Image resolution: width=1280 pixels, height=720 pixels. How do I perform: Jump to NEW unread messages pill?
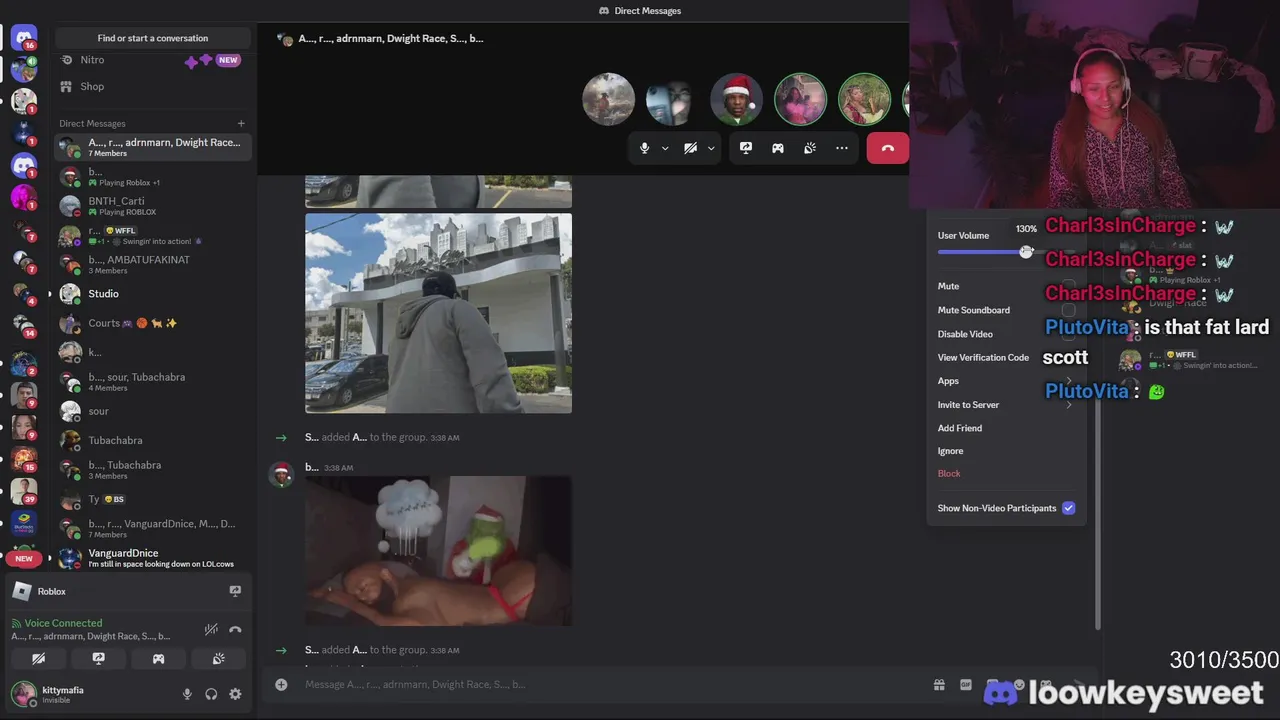coord(24,558)
